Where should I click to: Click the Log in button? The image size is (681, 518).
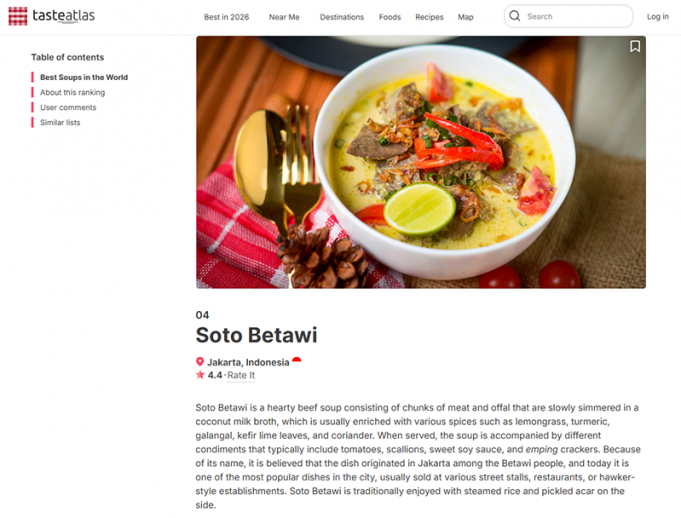(657, 16)
